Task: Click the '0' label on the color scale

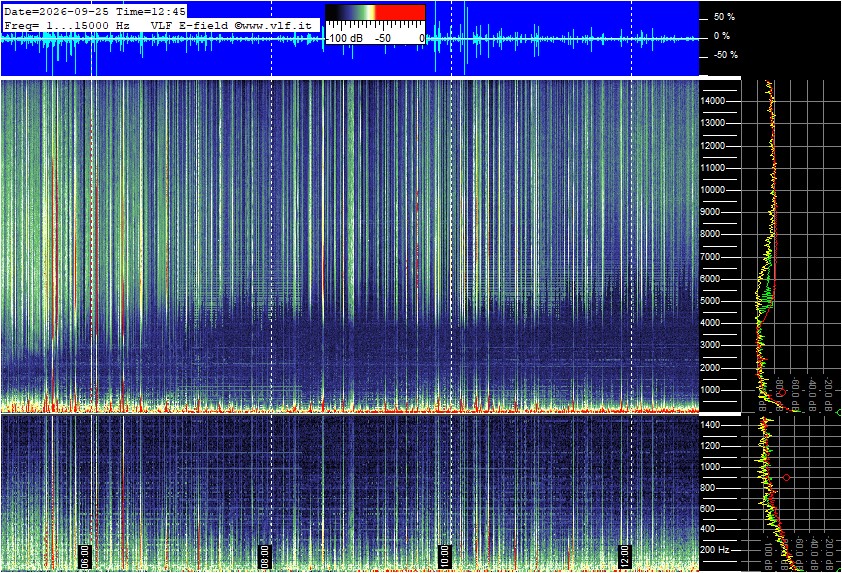Action: tap(422, 39)
